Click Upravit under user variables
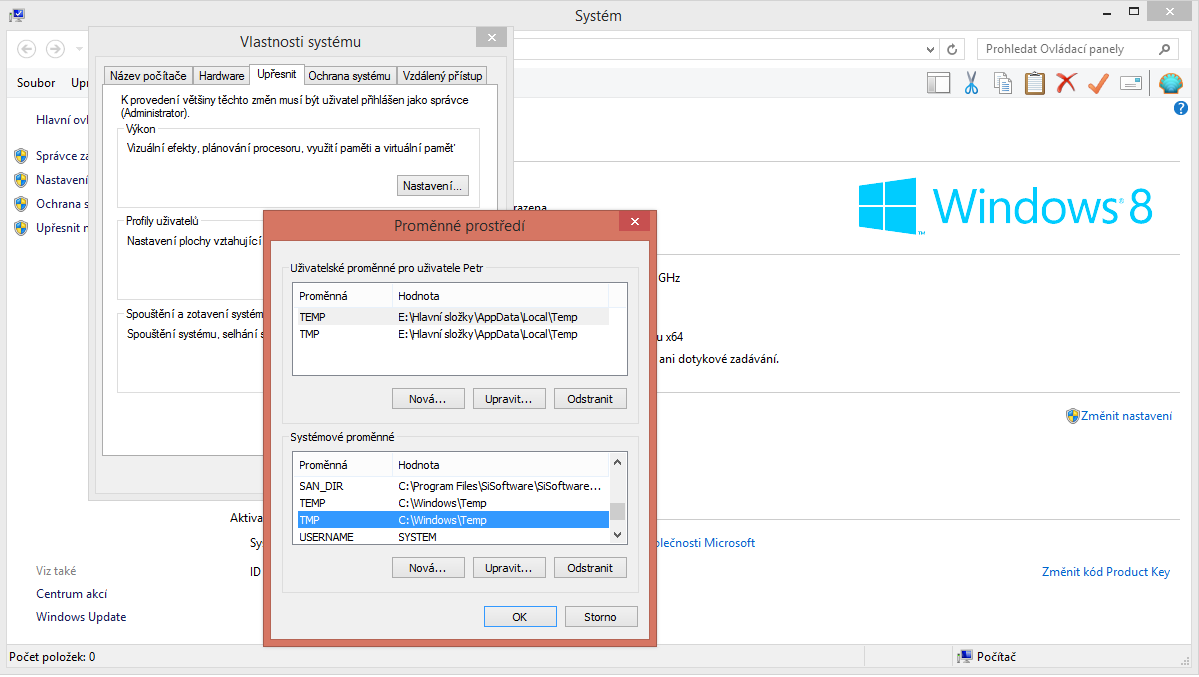1199x677 pixels. click(509, 399)
